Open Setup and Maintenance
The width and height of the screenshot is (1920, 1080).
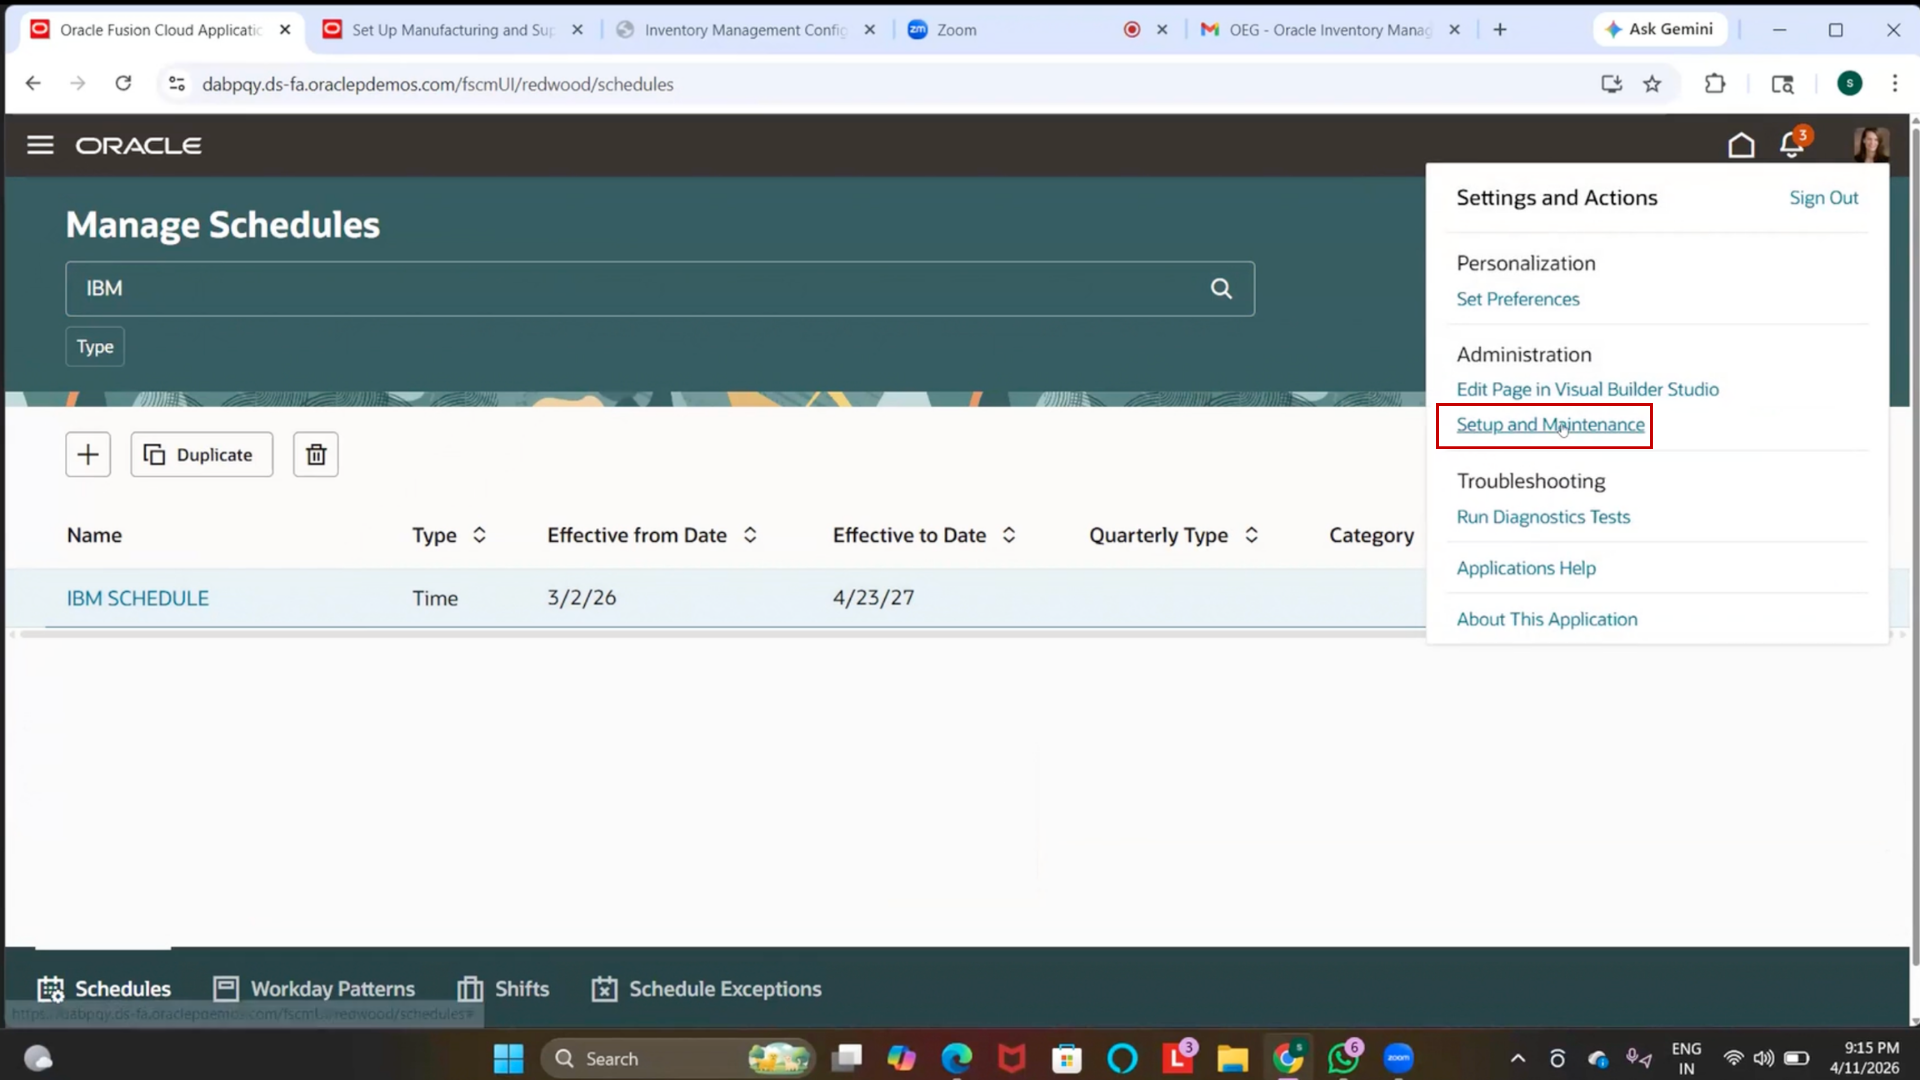tap(1550, 425)
